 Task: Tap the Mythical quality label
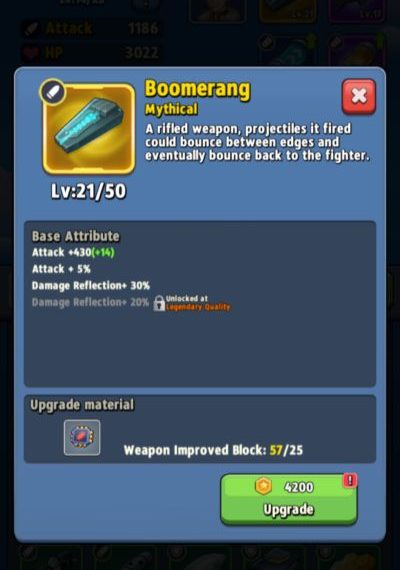coord(171,109)
